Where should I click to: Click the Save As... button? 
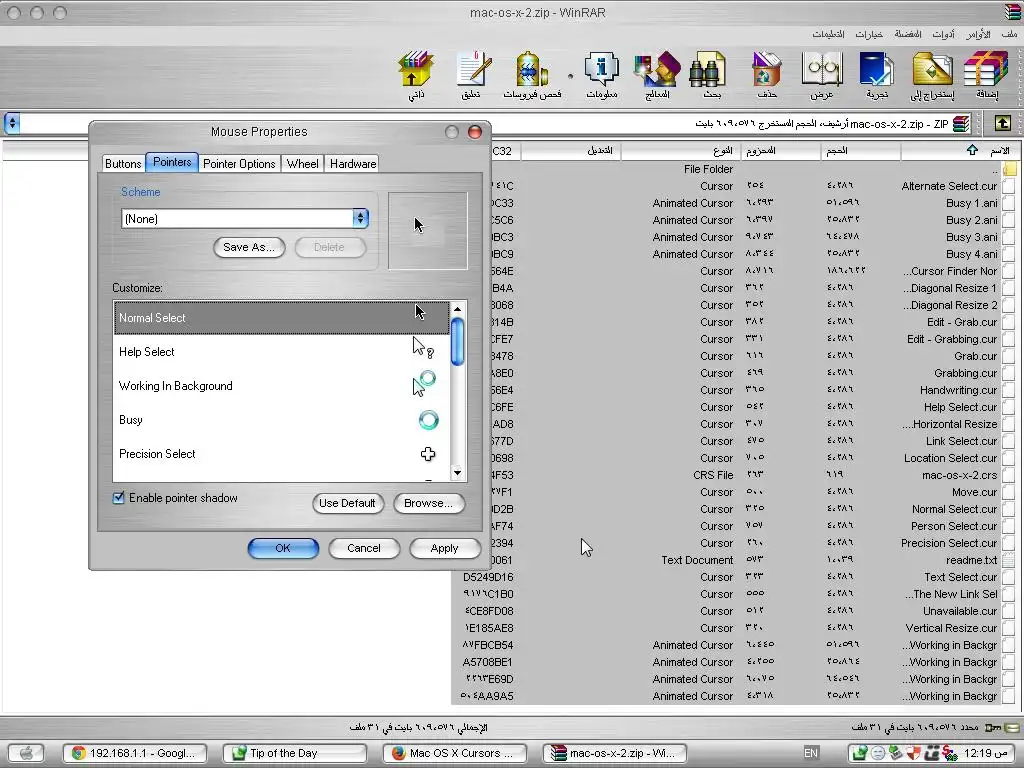coord(249,248)
